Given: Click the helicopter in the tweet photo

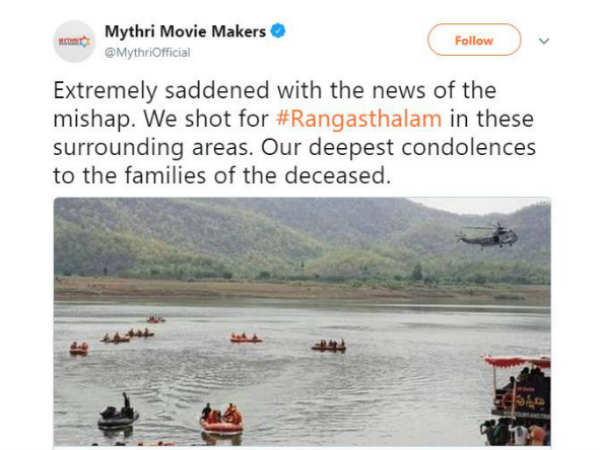Looking at the screenshot, I should coord(488,236).
